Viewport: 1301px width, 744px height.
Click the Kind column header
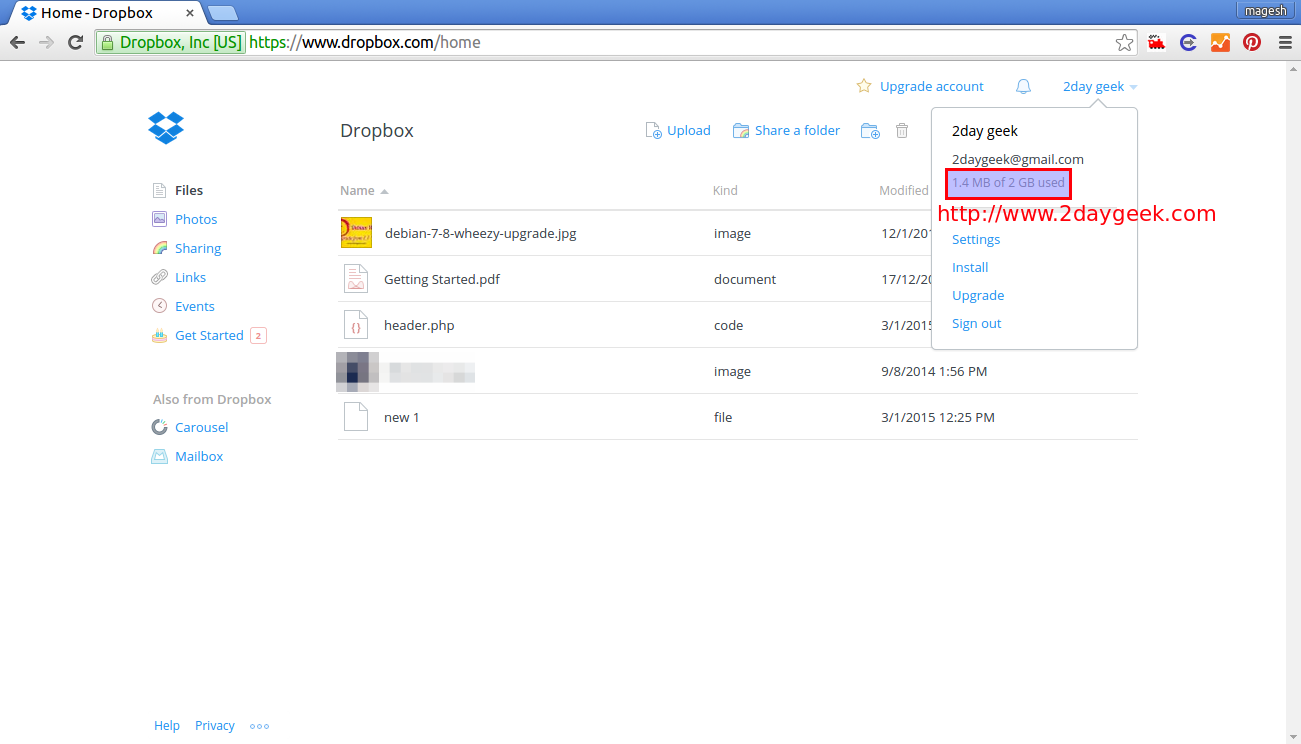pos(725,190)
